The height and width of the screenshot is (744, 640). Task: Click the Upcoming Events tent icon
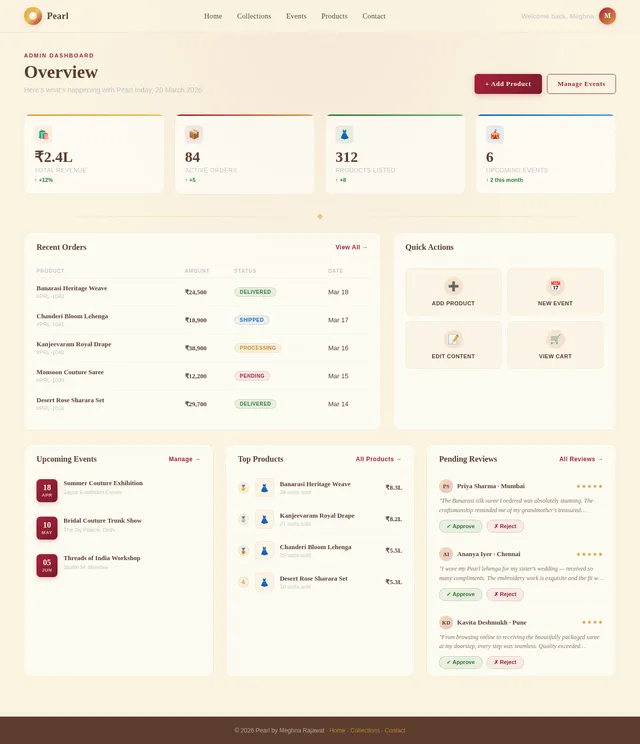click(495, 134)
